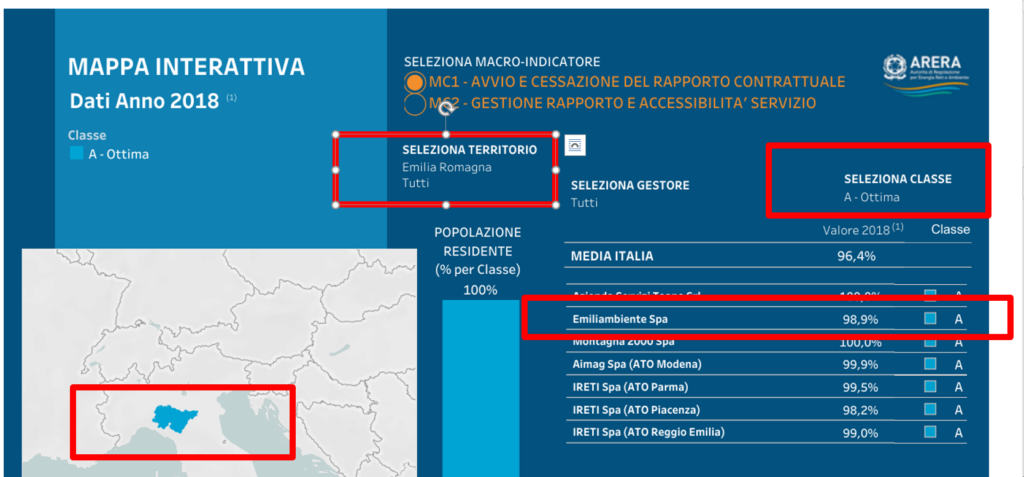Click the MC1 - Avvio e Cessazione label
This screenshot has height=477, width=1024.
(x=637, y=82)
